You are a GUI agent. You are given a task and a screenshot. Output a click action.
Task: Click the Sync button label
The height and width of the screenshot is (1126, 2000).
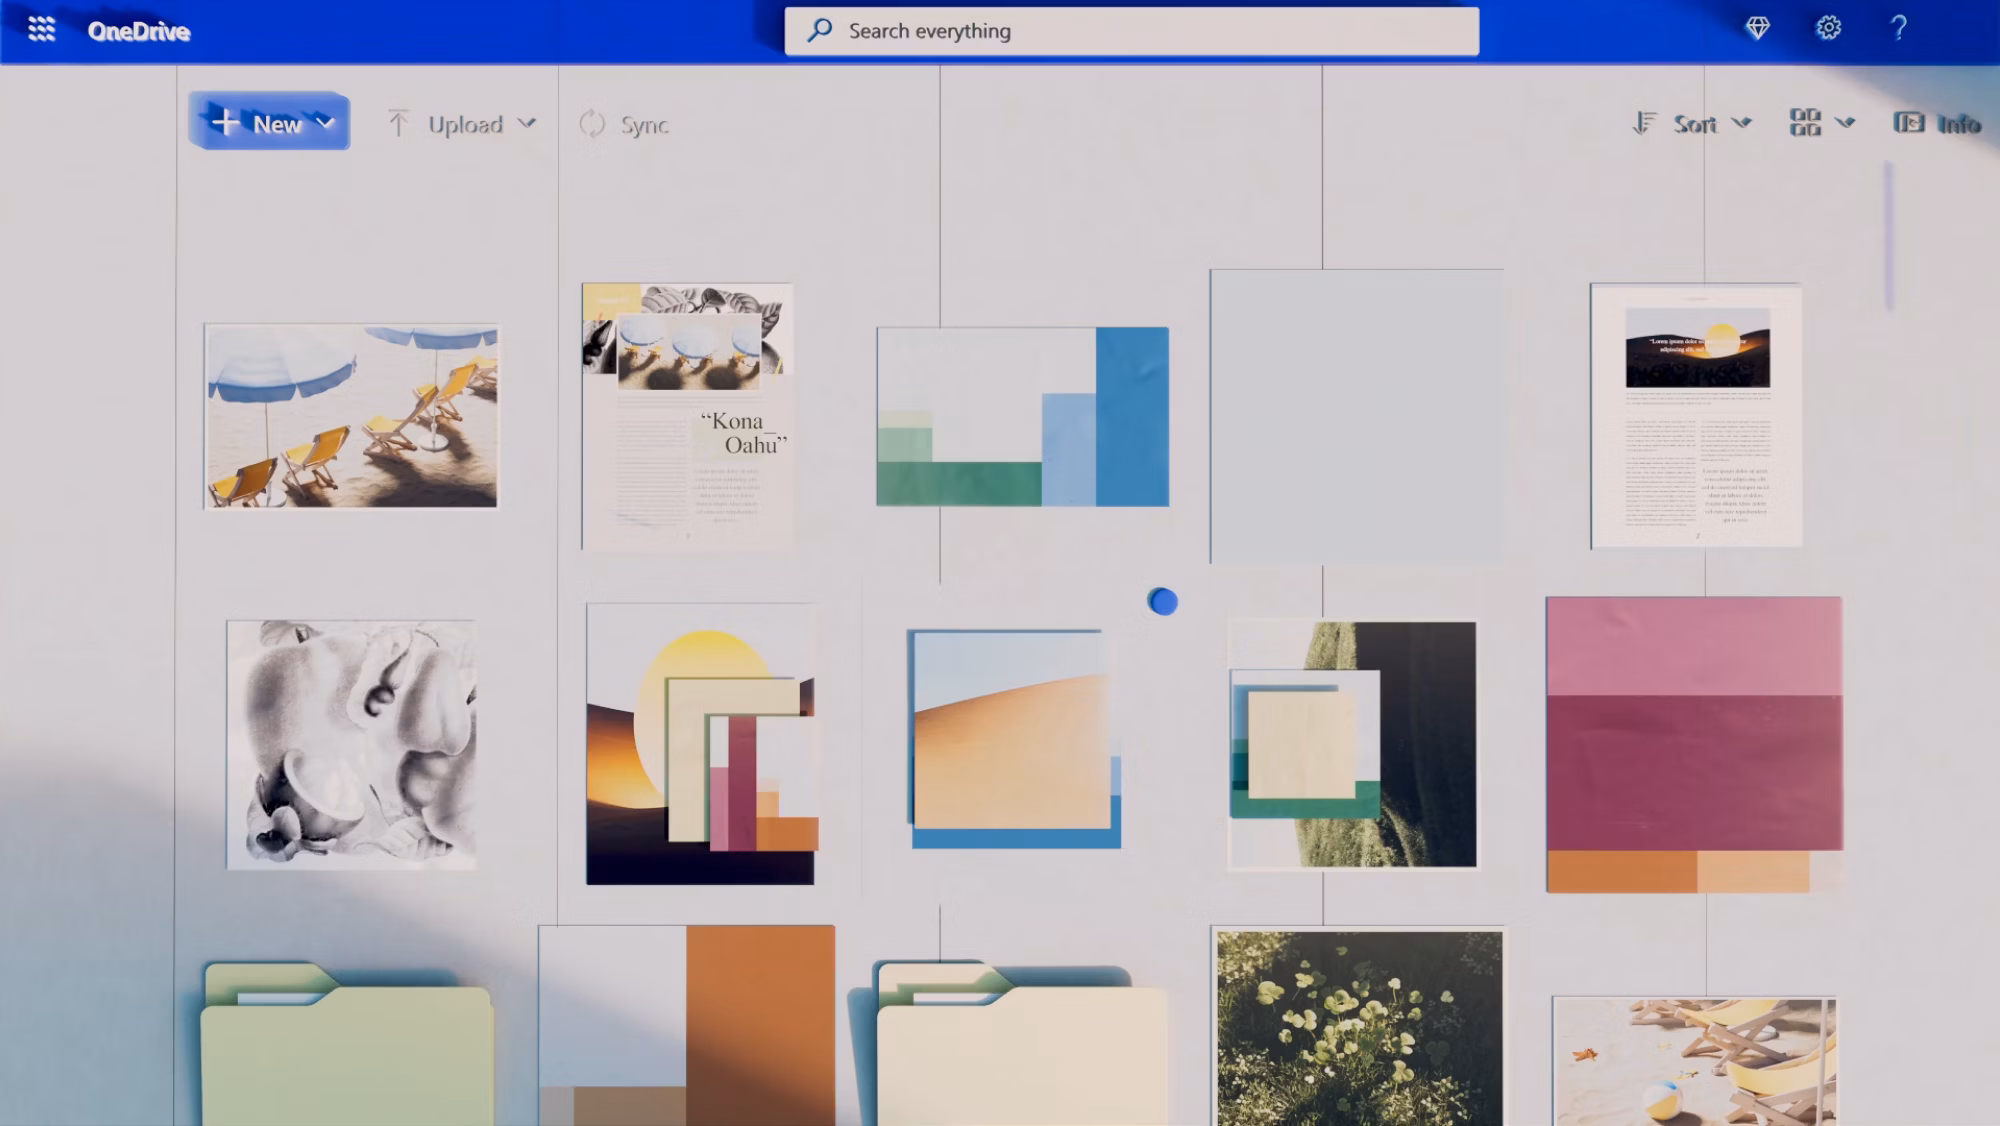644,125
